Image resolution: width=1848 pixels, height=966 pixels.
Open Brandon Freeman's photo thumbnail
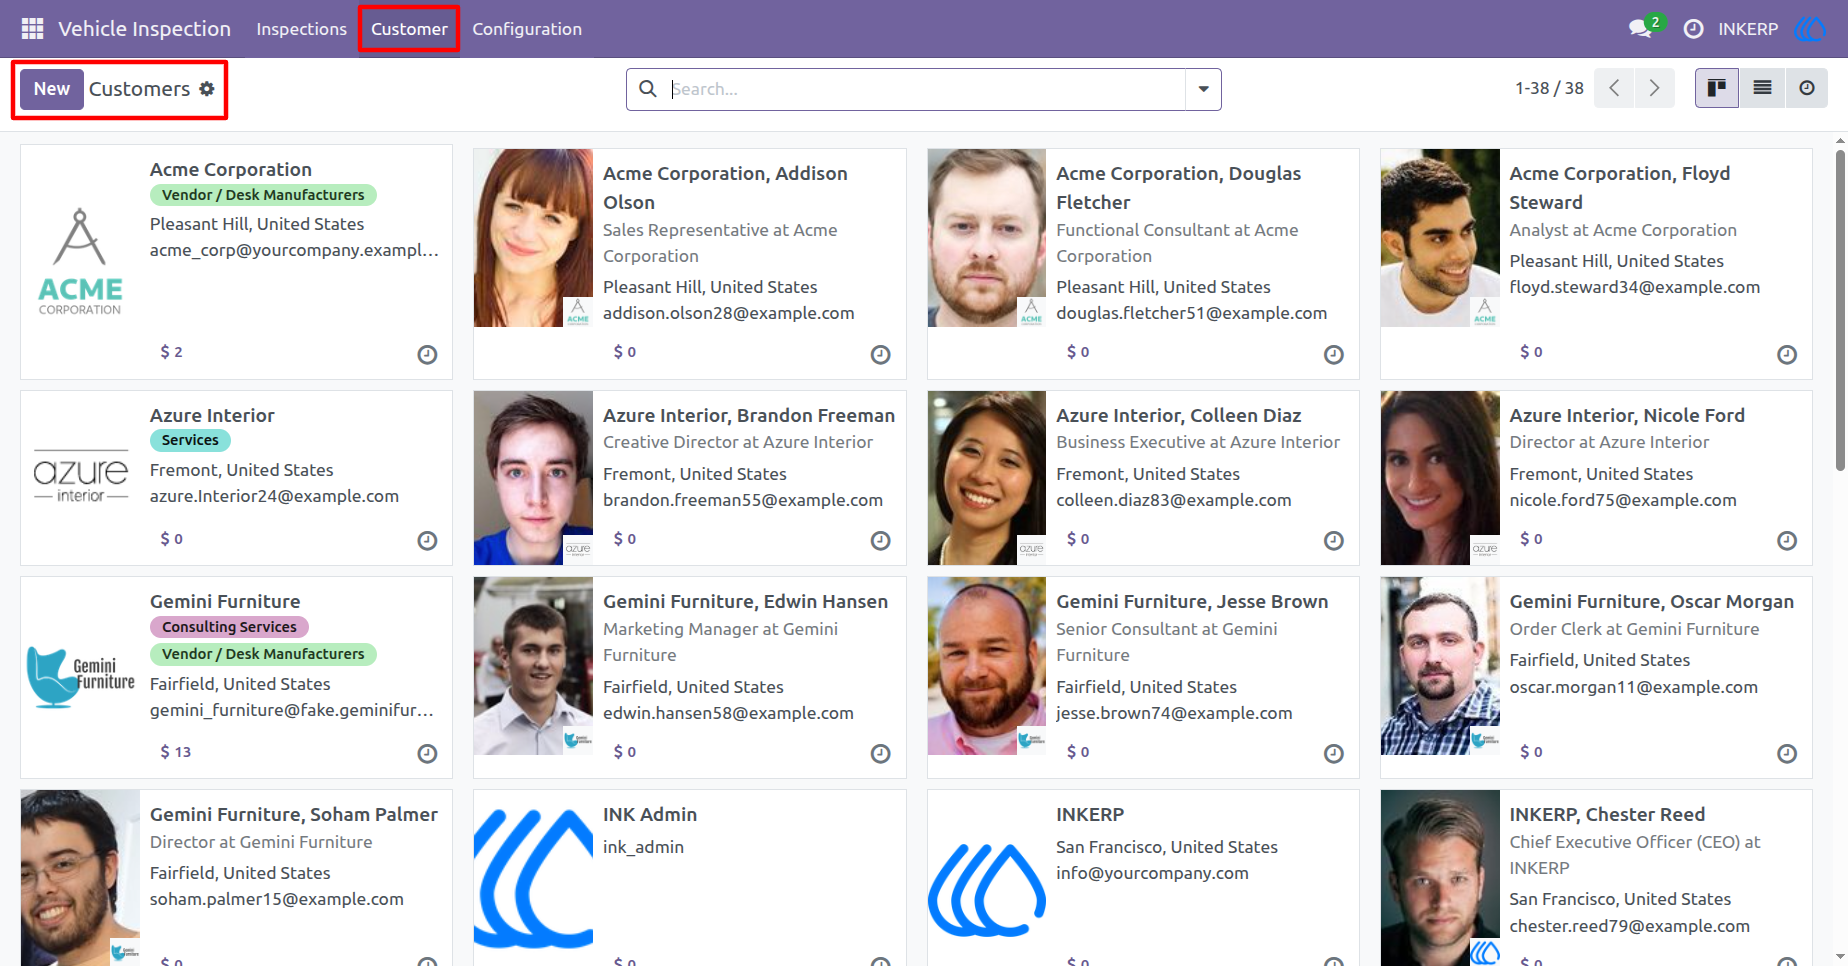pos(533,478)
